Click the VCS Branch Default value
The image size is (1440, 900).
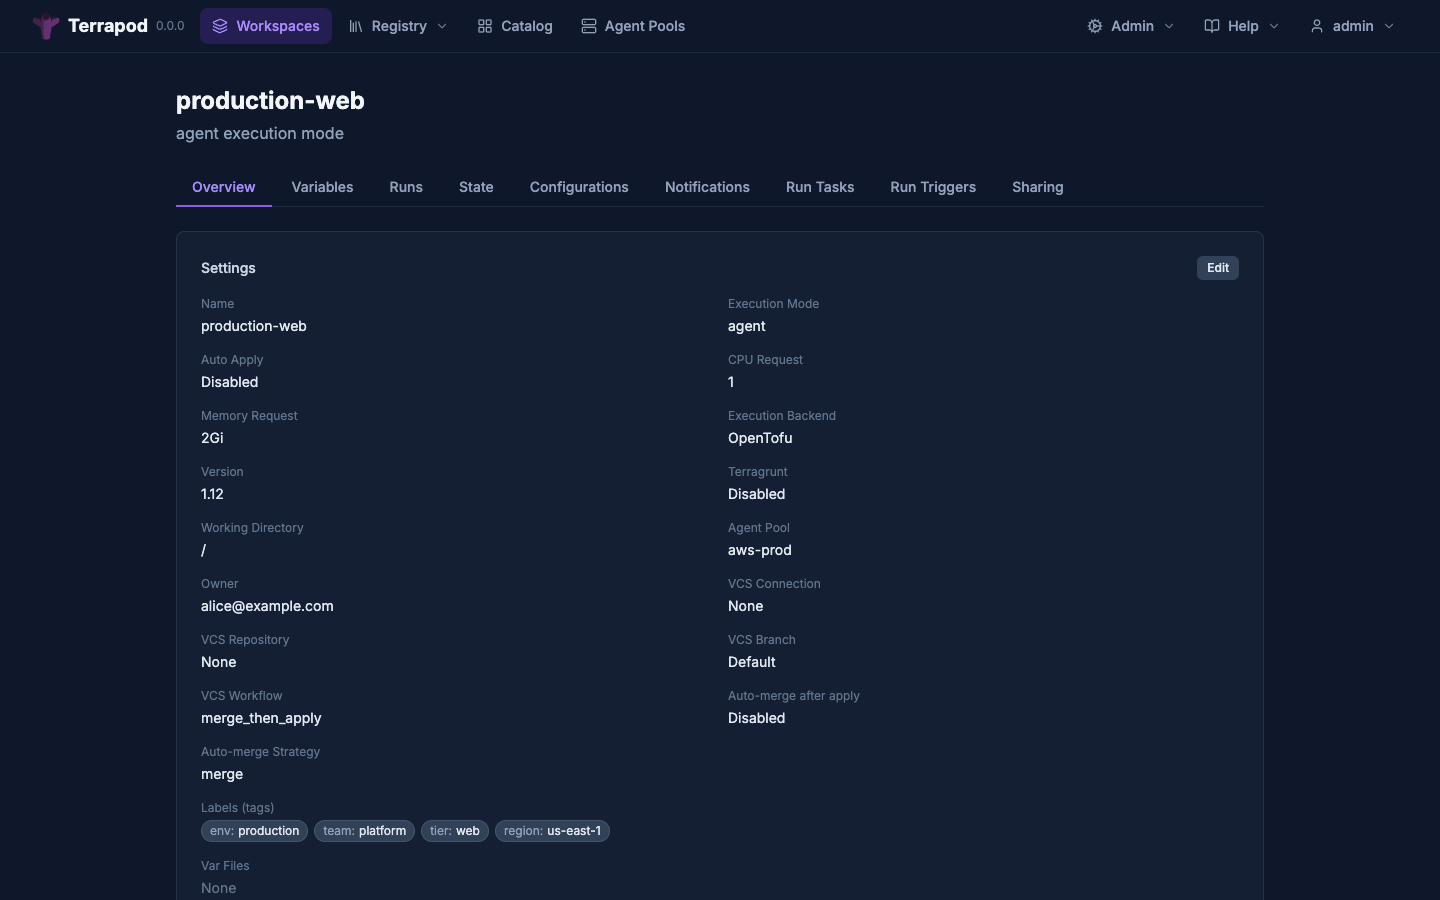click(752, 662)
